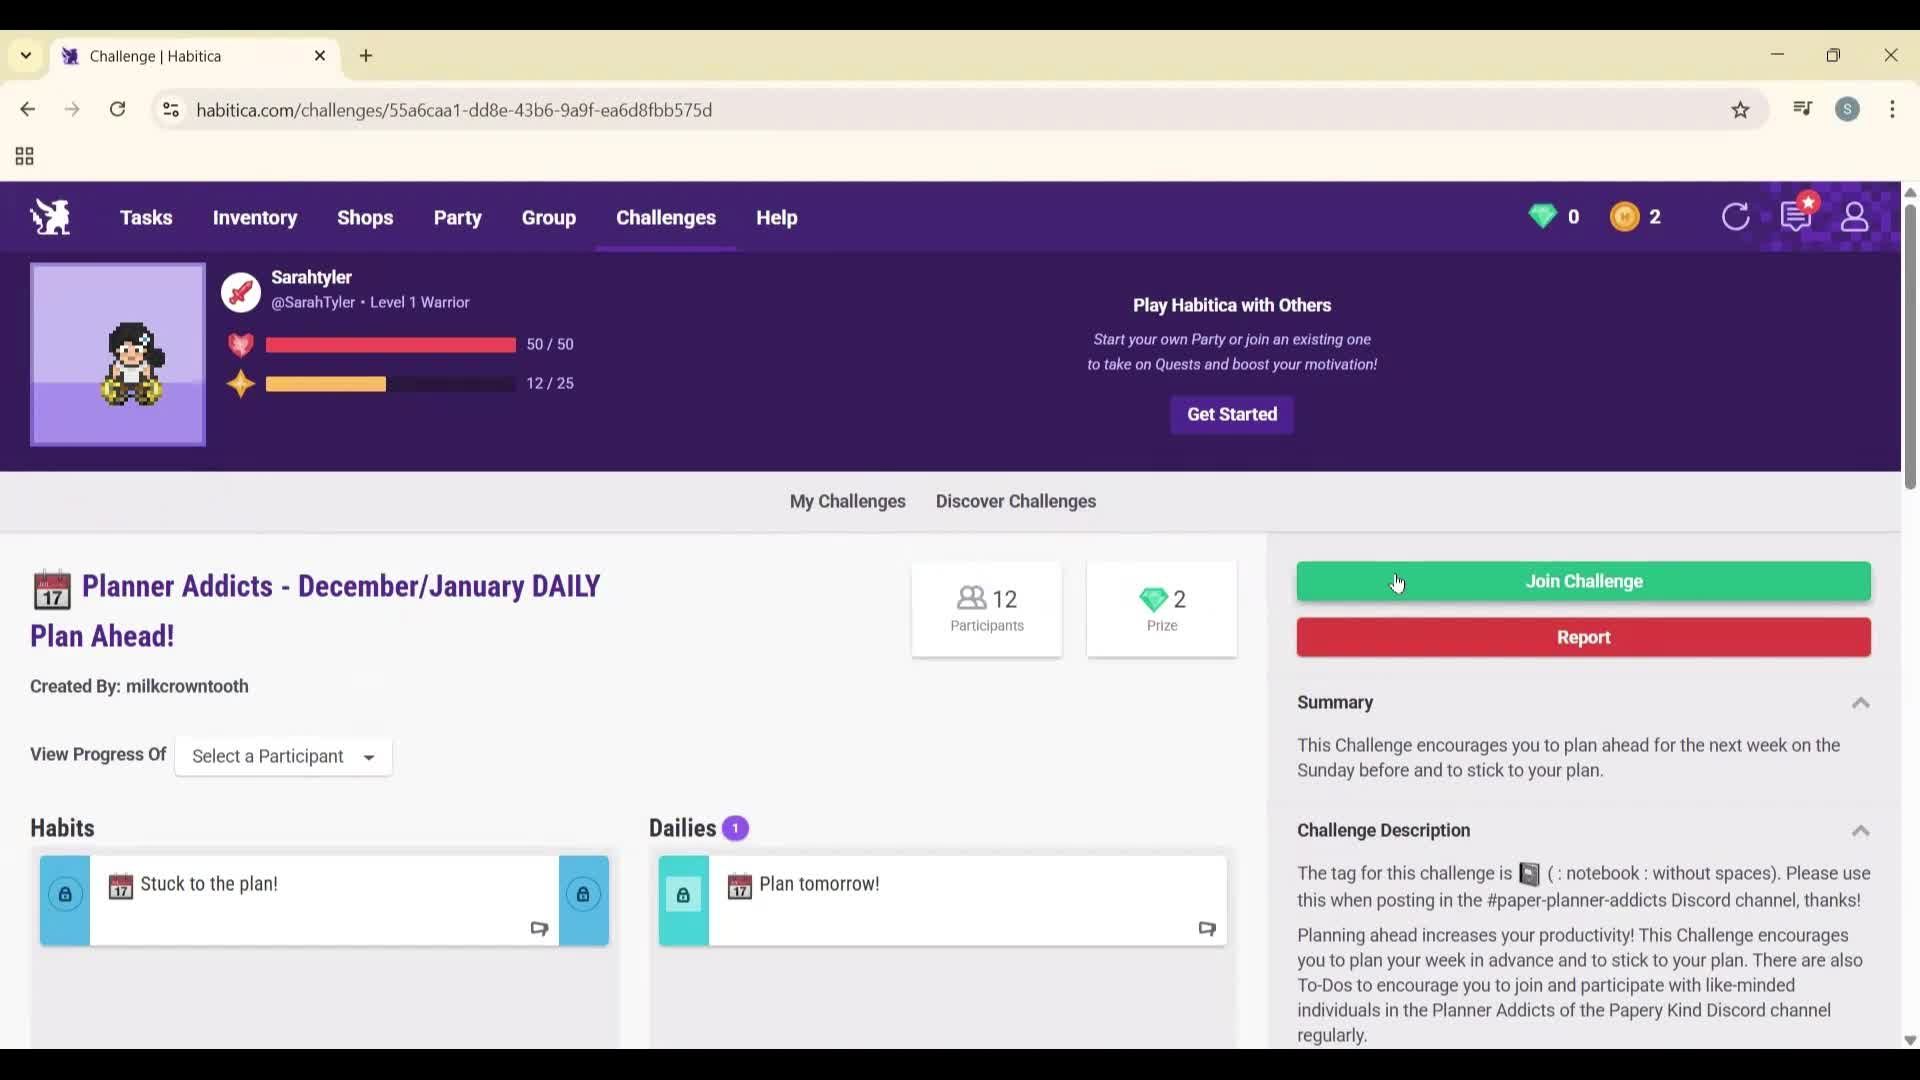The height and width of the screenshot is (1080, 1920).
Task: Open the Inventory menu
Action: tap(255, 217)
